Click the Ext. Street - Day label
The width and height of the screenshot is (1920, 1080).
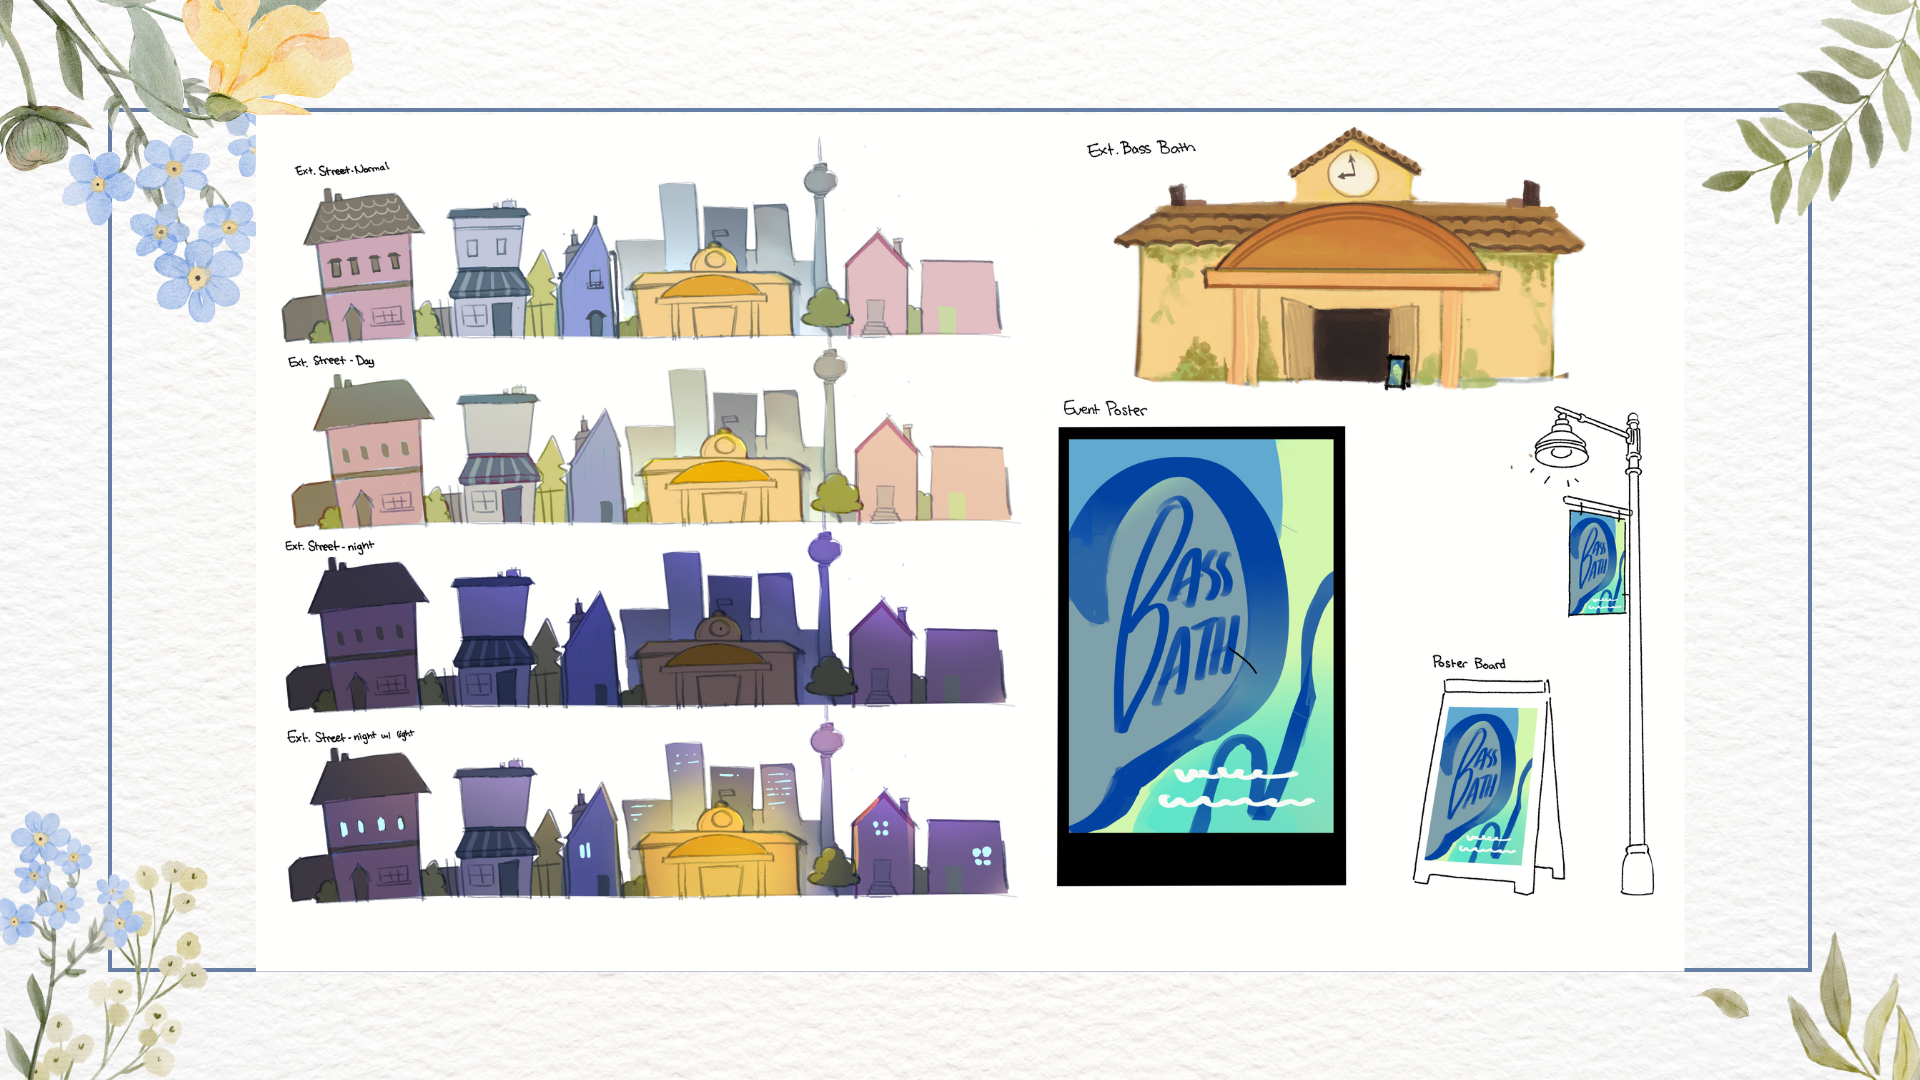pyautogui.click(x=331, y=361)
